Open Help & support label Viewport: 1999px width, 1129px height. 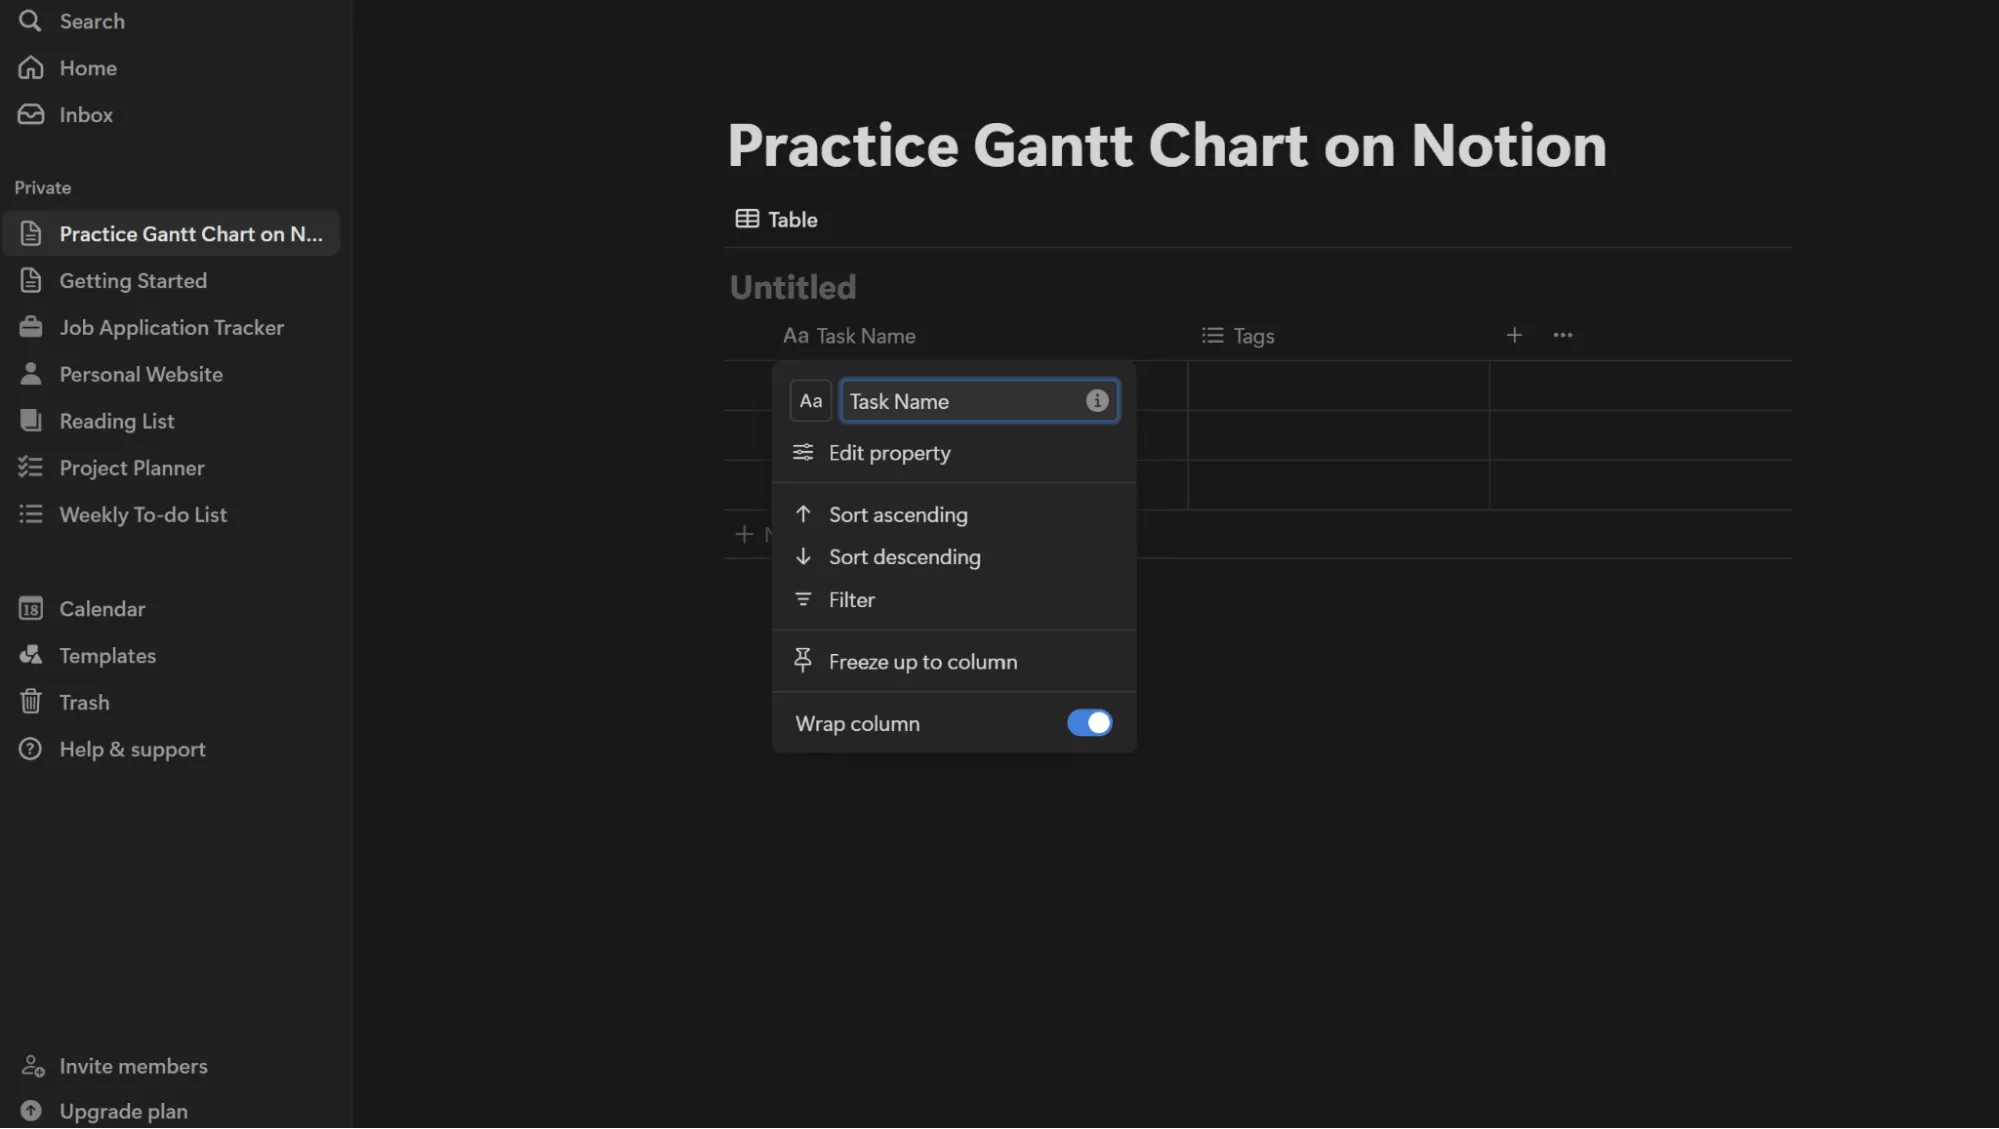coord(132,749)
